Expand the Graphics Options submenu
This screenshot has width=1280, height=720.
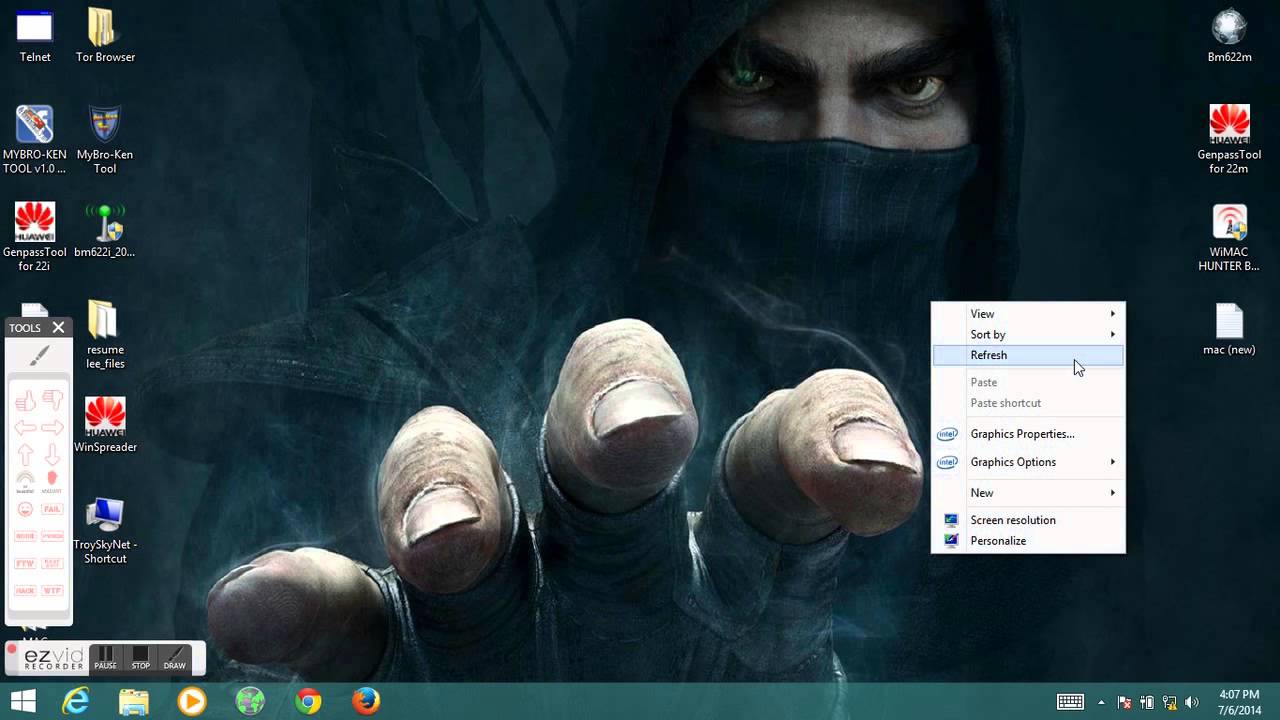tap(1028, 462)
